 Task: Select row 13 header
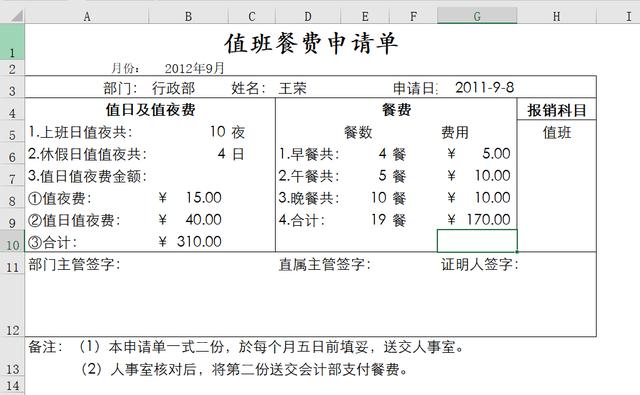click(x=12, y=357)
